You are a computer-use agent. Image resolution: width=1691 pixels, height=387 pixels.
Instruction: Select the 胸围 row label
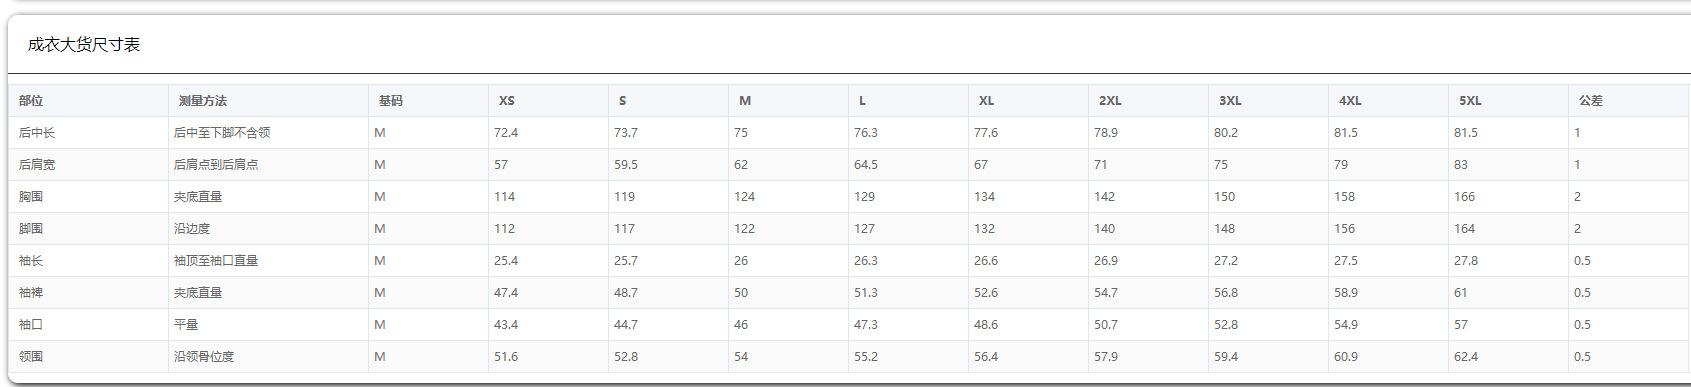click(x=31, y=197)
